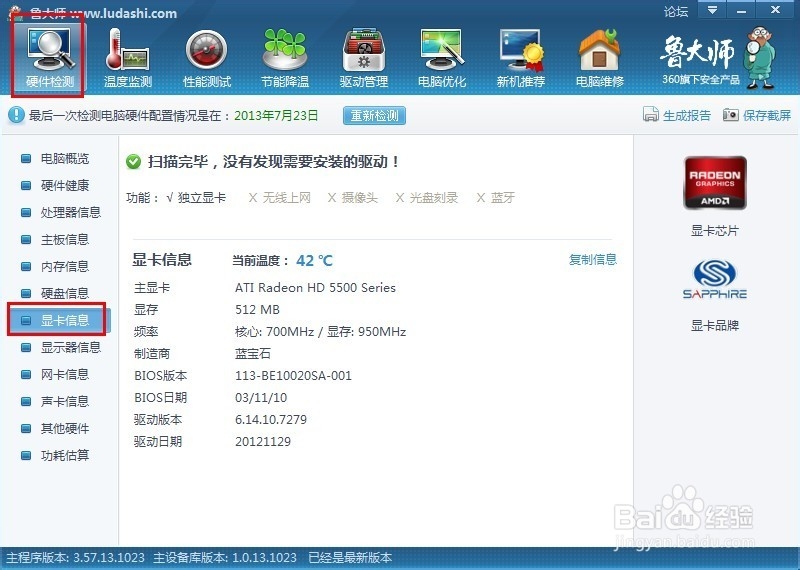Click 保存截屏 camera icon
Image resolution: width=800 pixels, height=570 pixels.
(x=731, y=114)
